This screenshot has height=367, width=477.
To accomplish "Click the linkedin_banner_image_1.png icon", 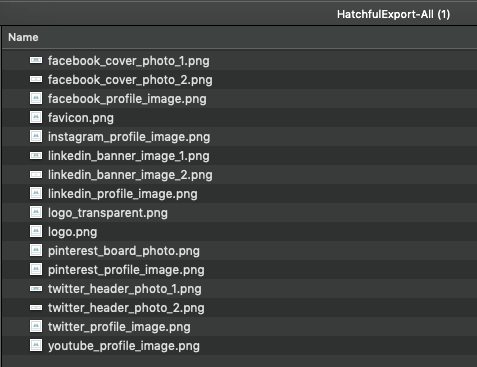I will point(36,155).
